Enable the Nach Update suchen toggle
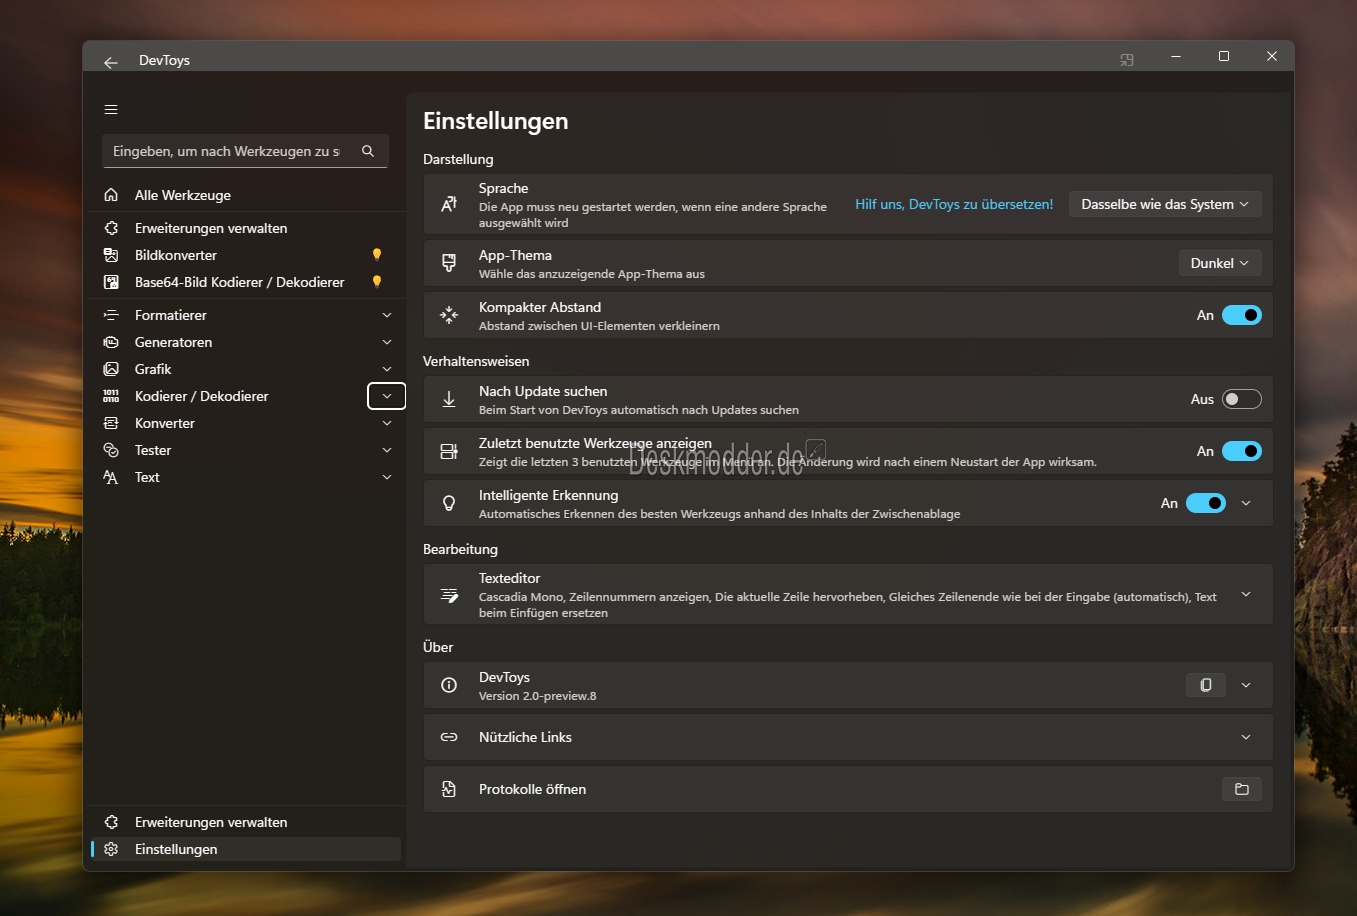 pyautogui.click(x=1242, y=399)
